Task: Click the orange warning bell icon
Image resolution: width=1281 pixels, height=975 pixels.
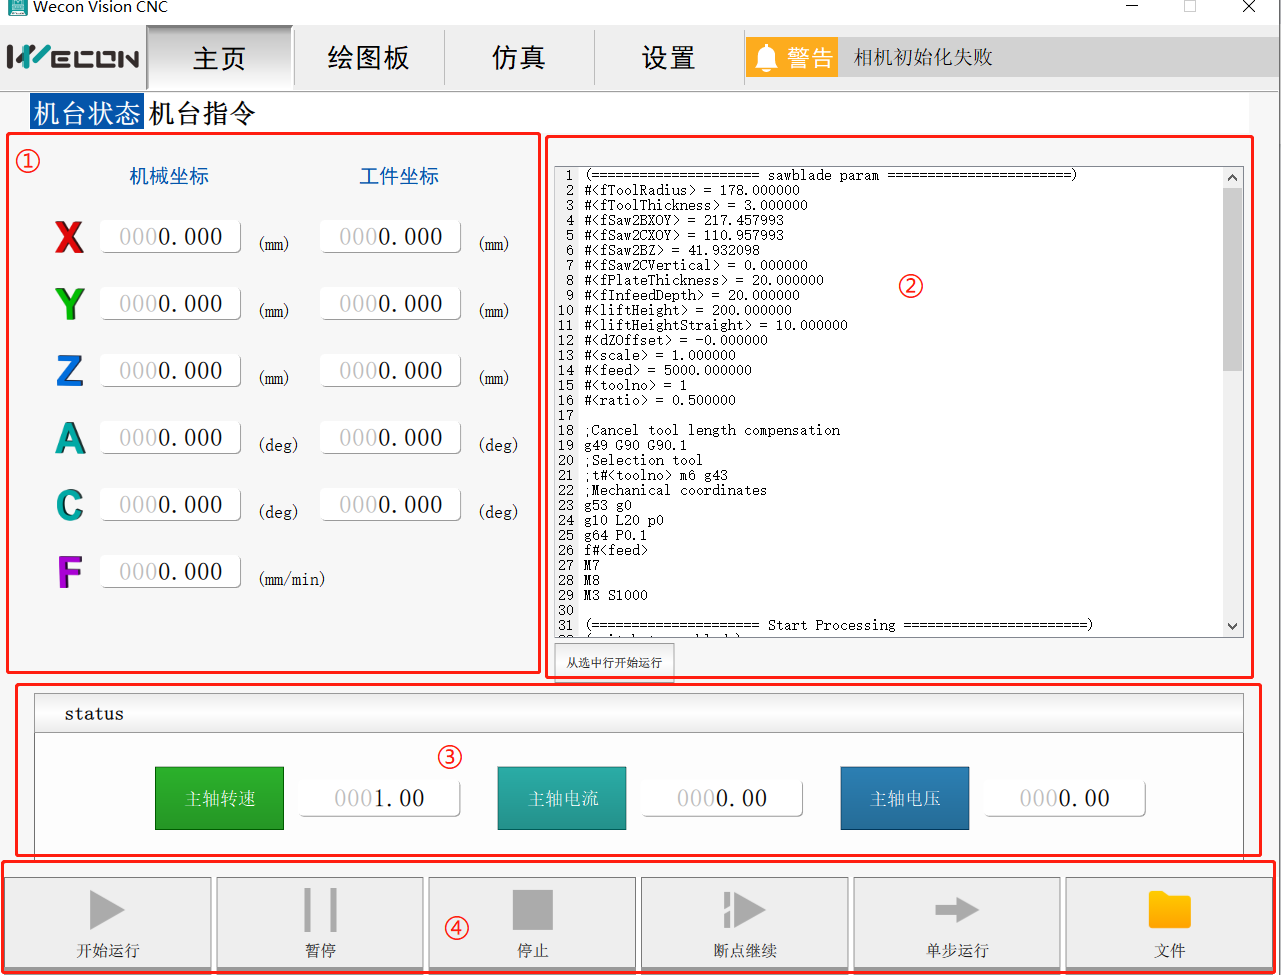Action: (x=766, y=58)
